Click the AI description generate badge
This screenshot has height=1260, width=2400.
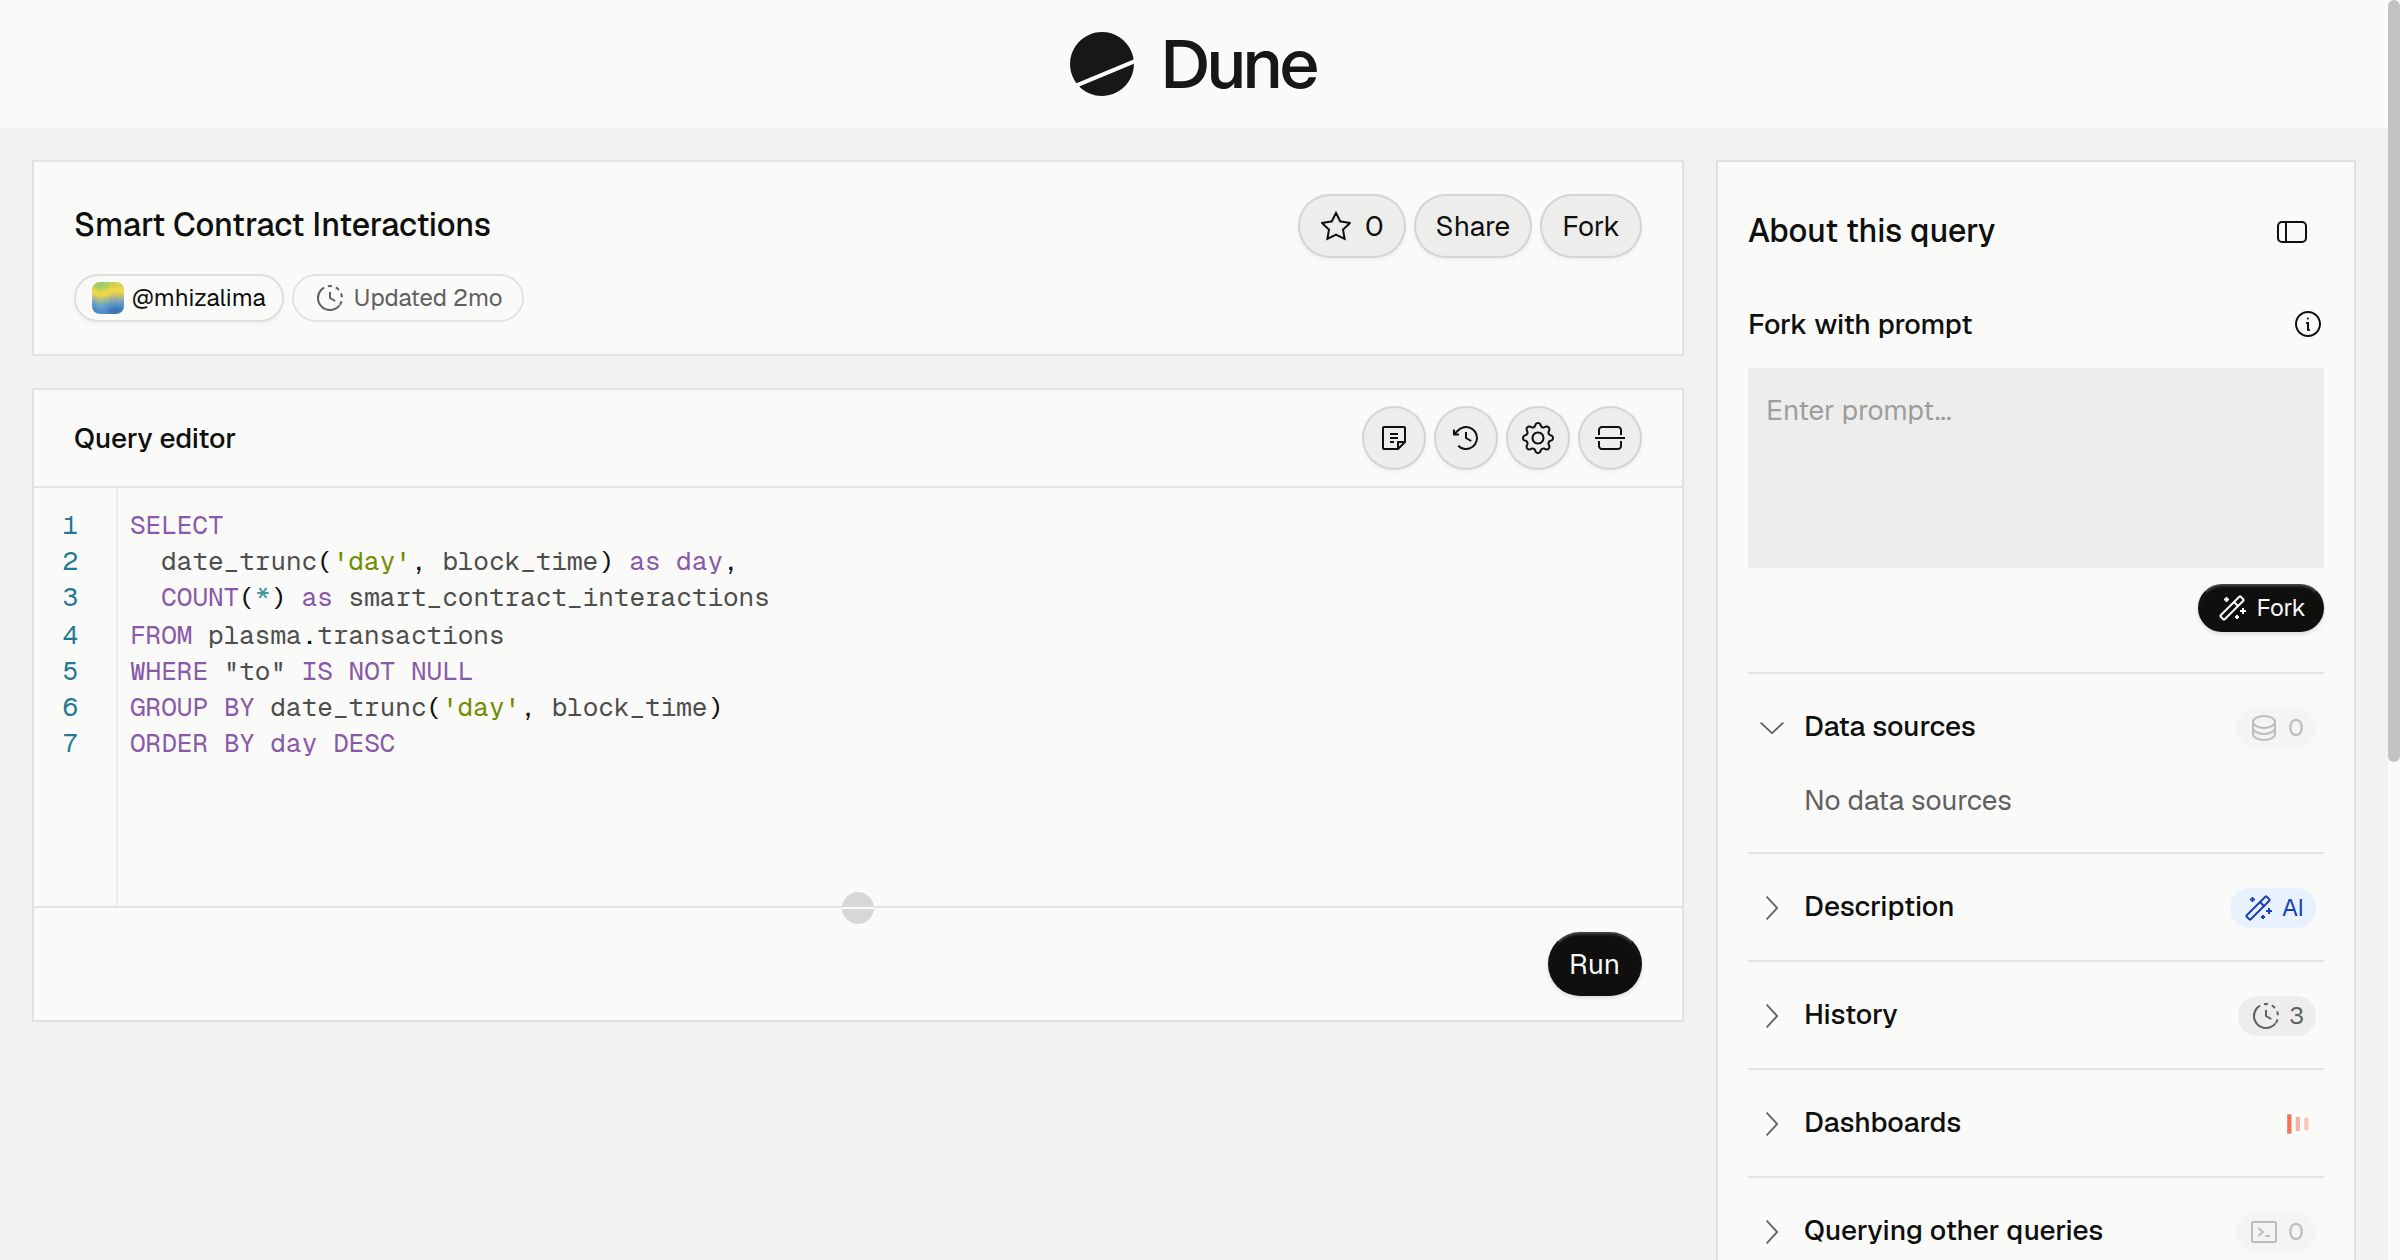point(2273,907)
